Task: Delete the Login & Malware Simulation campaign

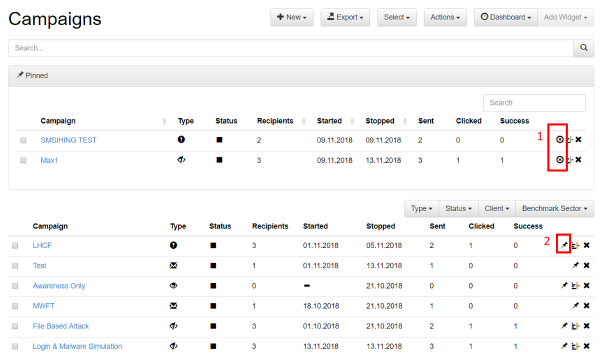Action: click(x=587, y=346)
